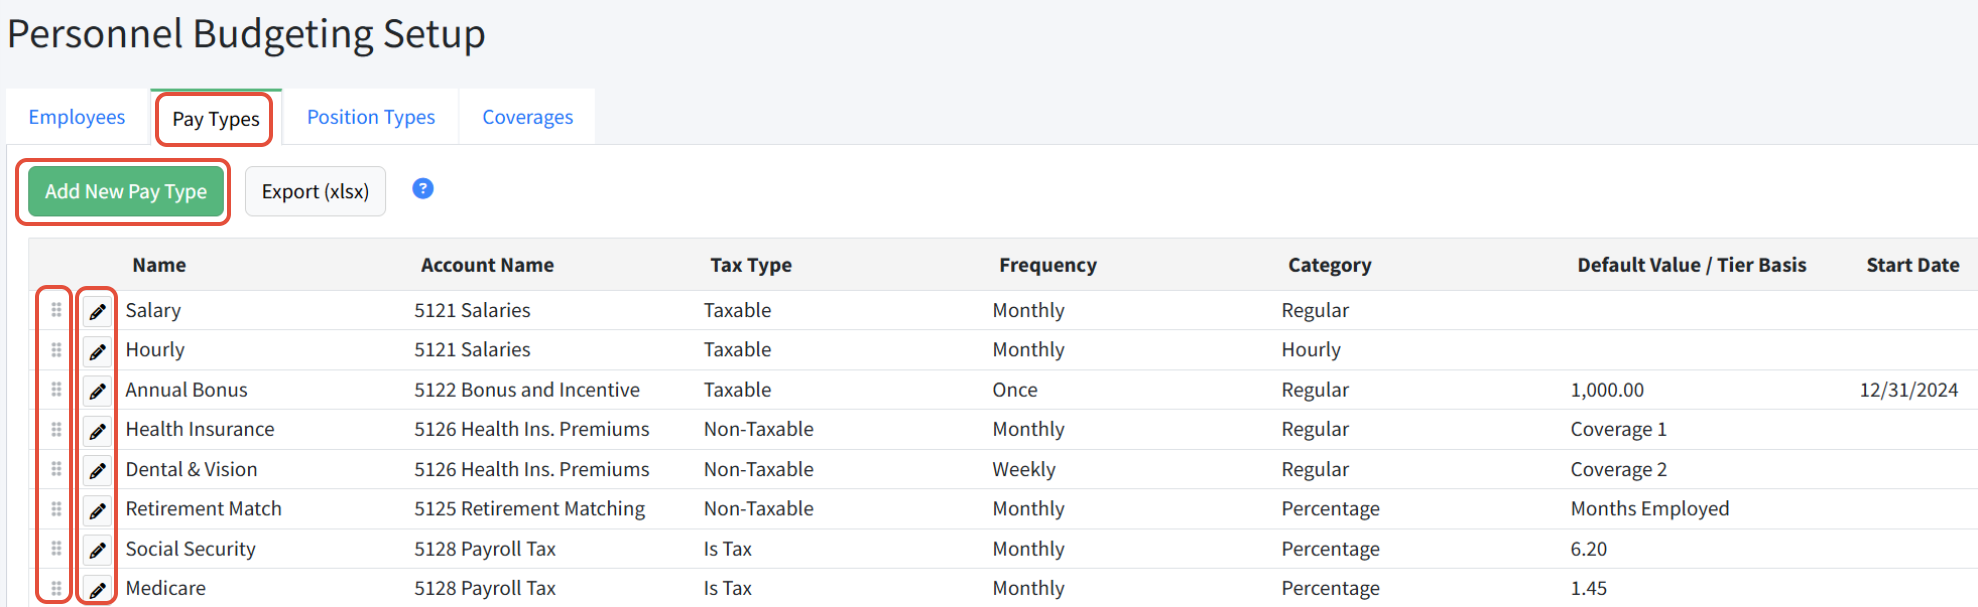Grab the drag handle for Salary row

pos(56,310)
